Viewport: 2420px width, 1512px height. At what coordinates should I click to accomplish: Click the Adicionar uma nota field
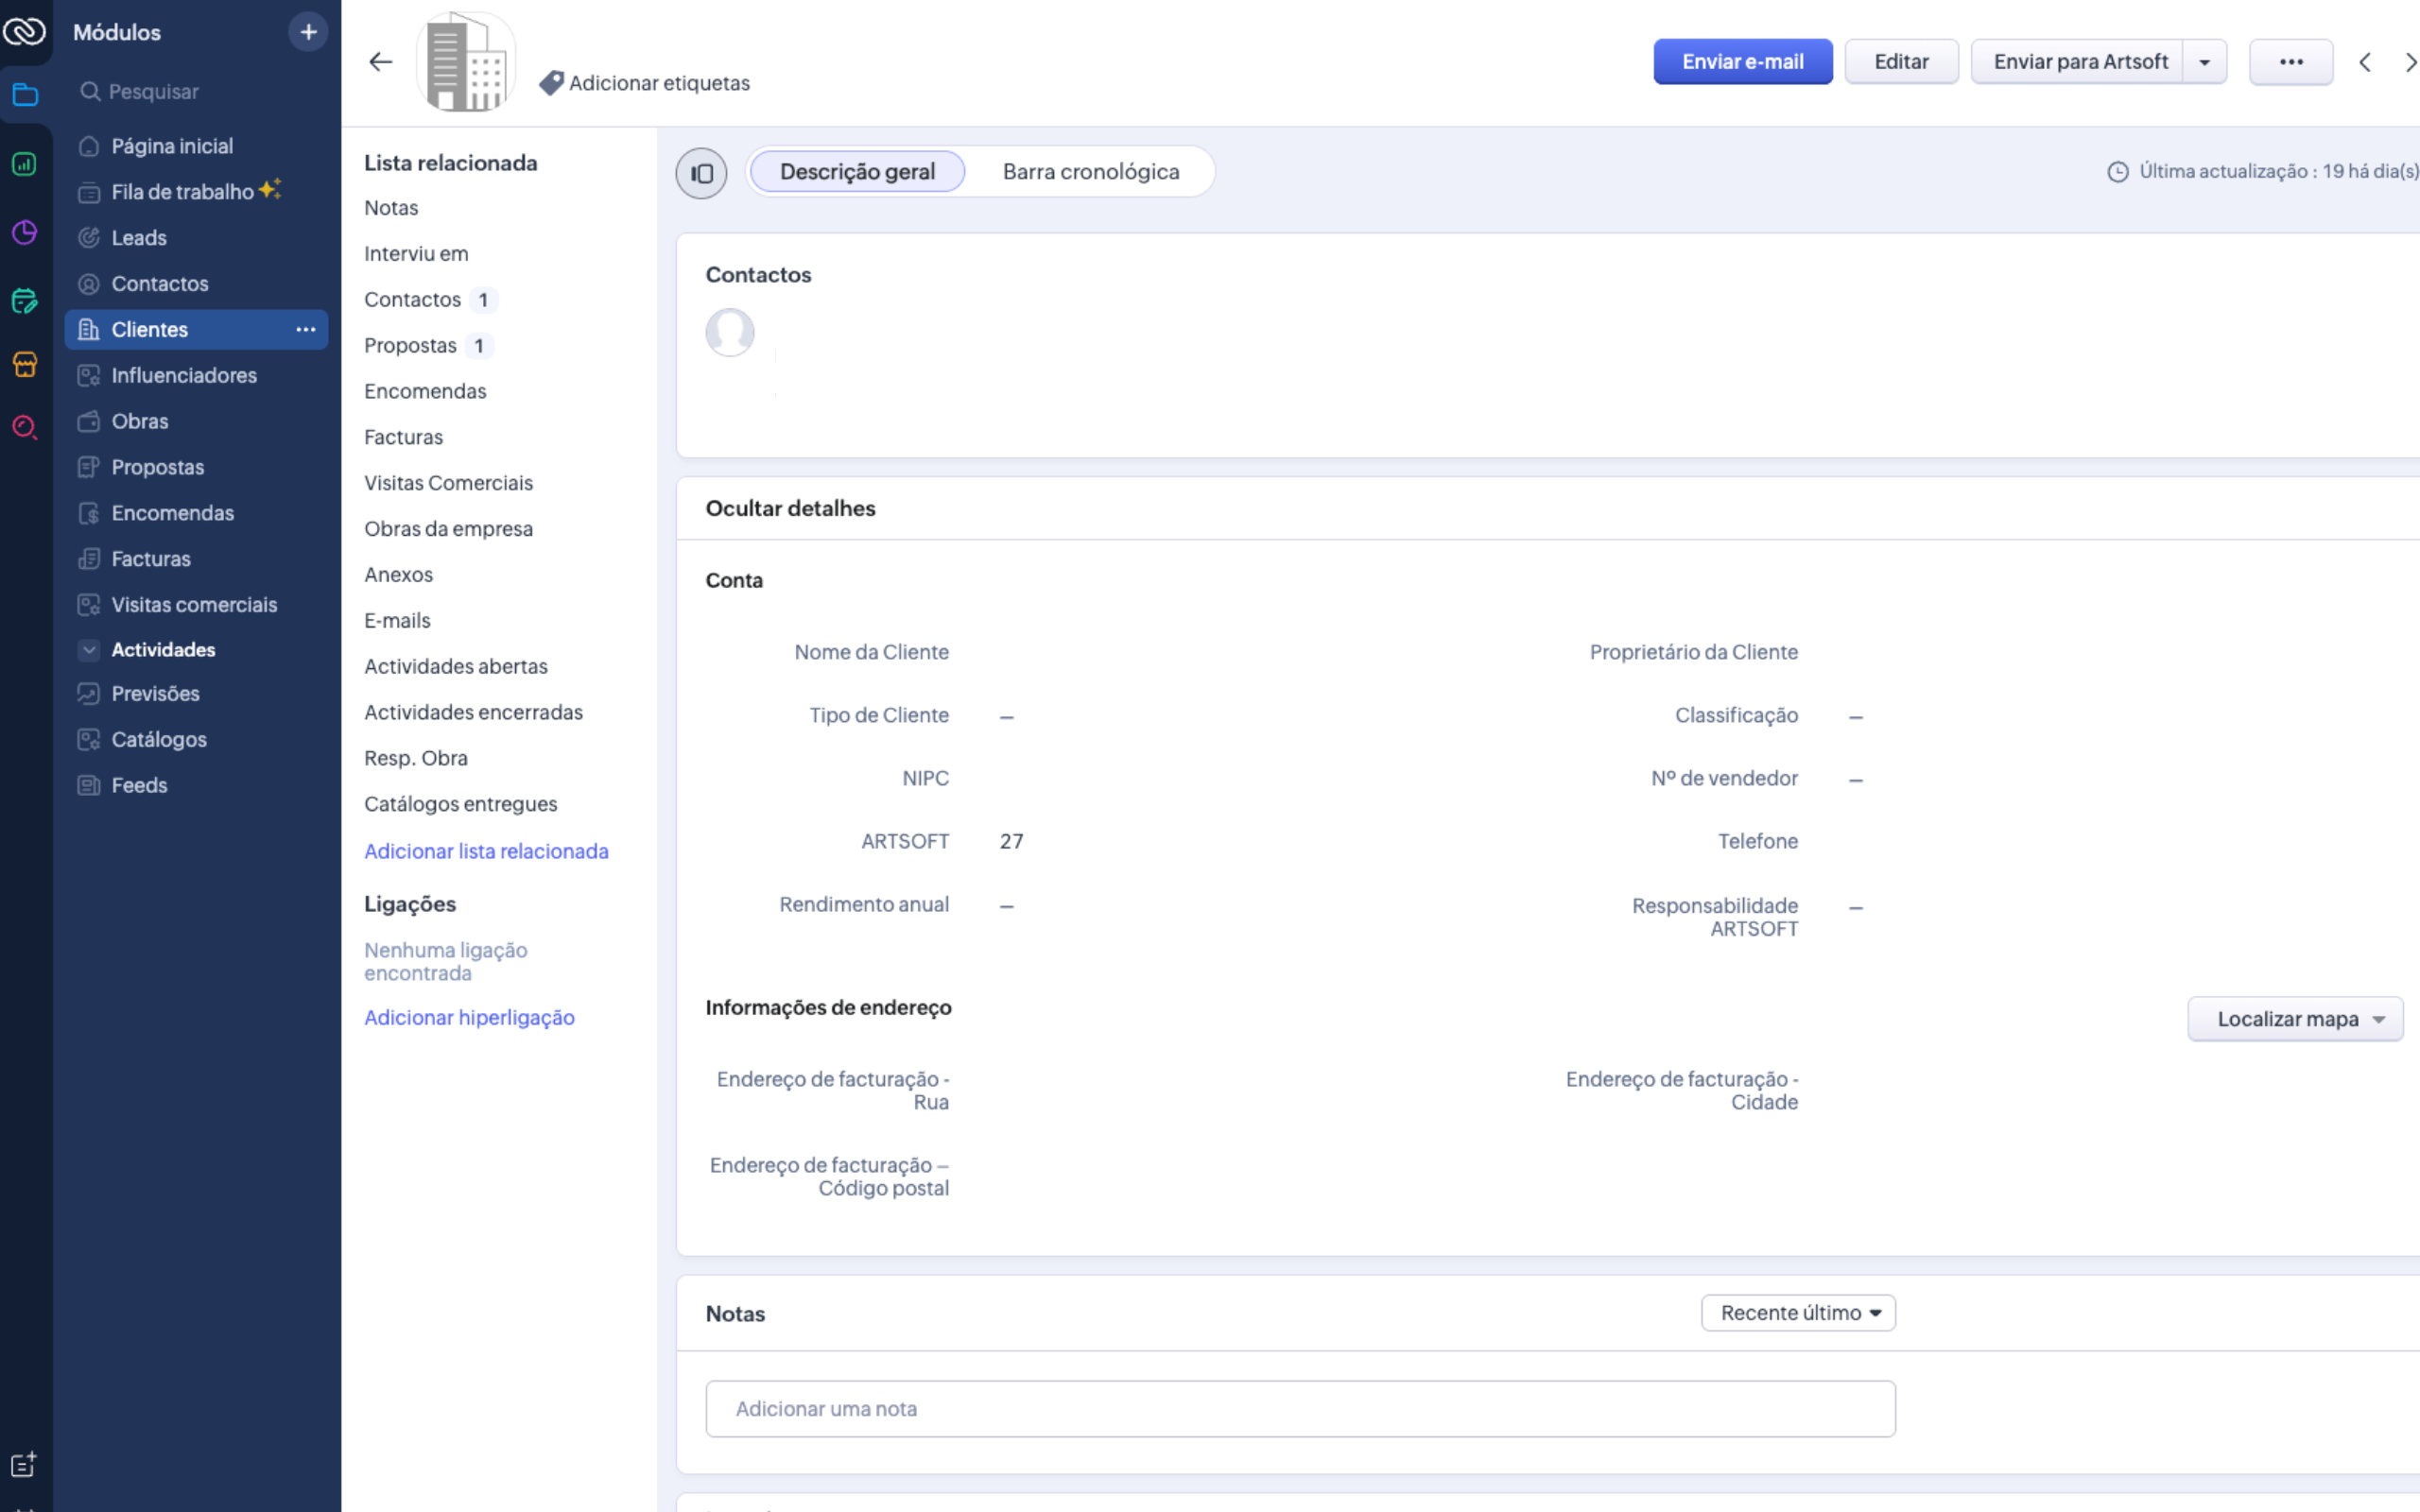[x=1299, y=1408]
